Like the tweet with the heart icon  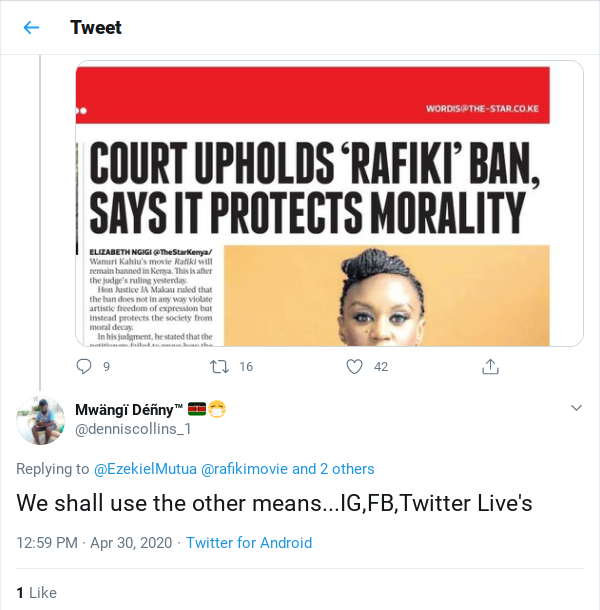pyautogui.click(x=354, y=366)
